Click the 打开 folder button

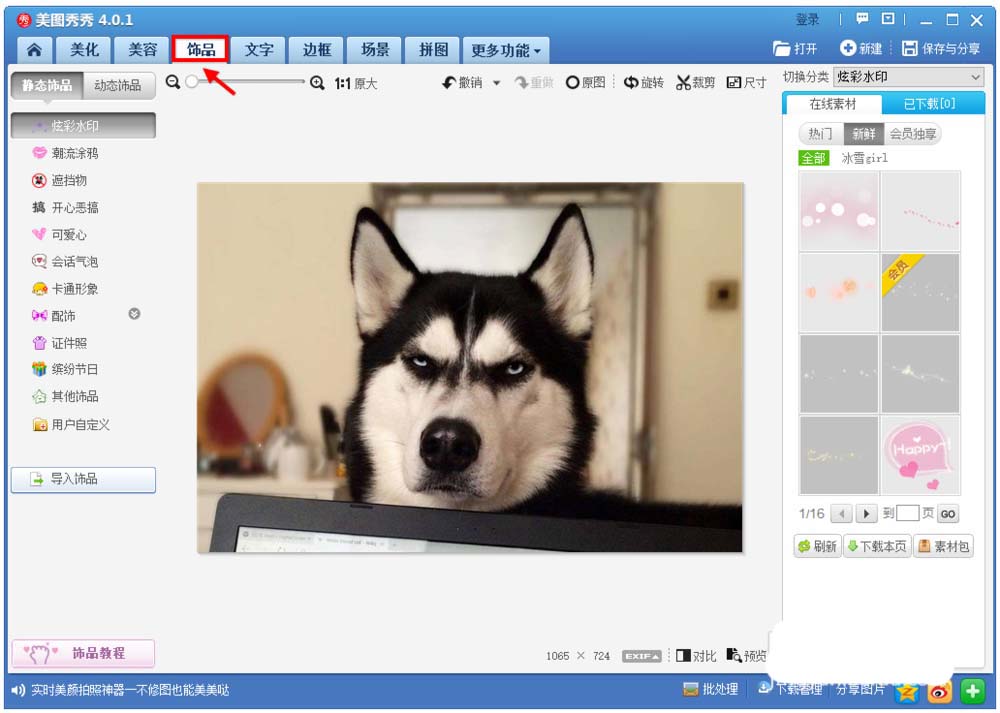[795, 48]
